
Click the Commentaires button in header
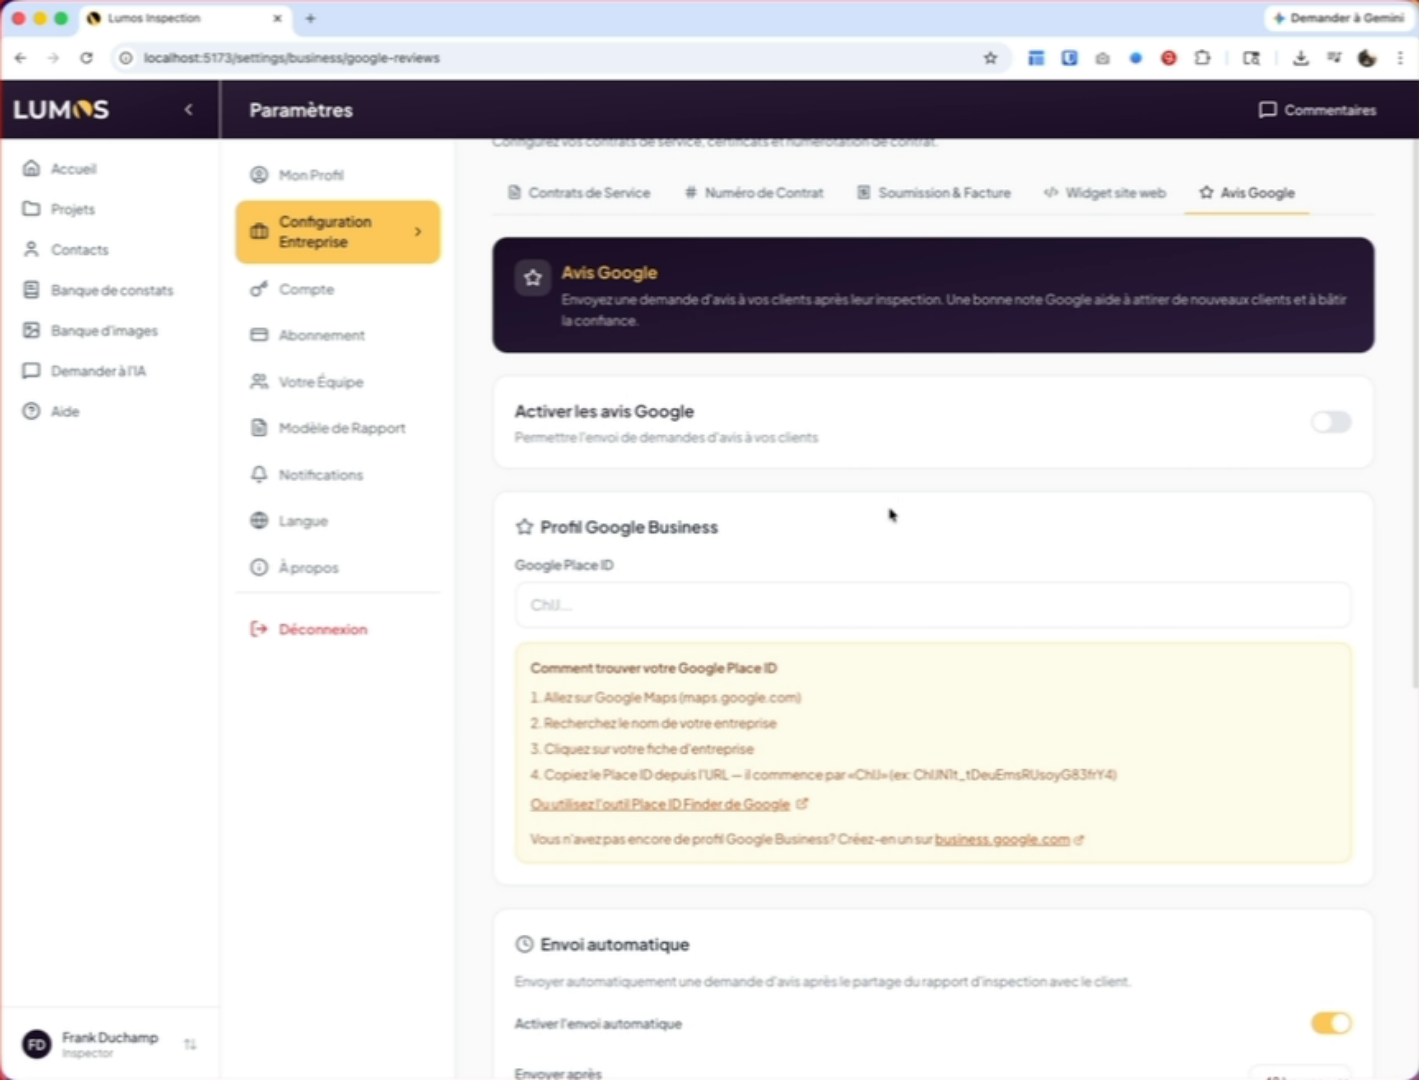click(x=1317, y=110)
